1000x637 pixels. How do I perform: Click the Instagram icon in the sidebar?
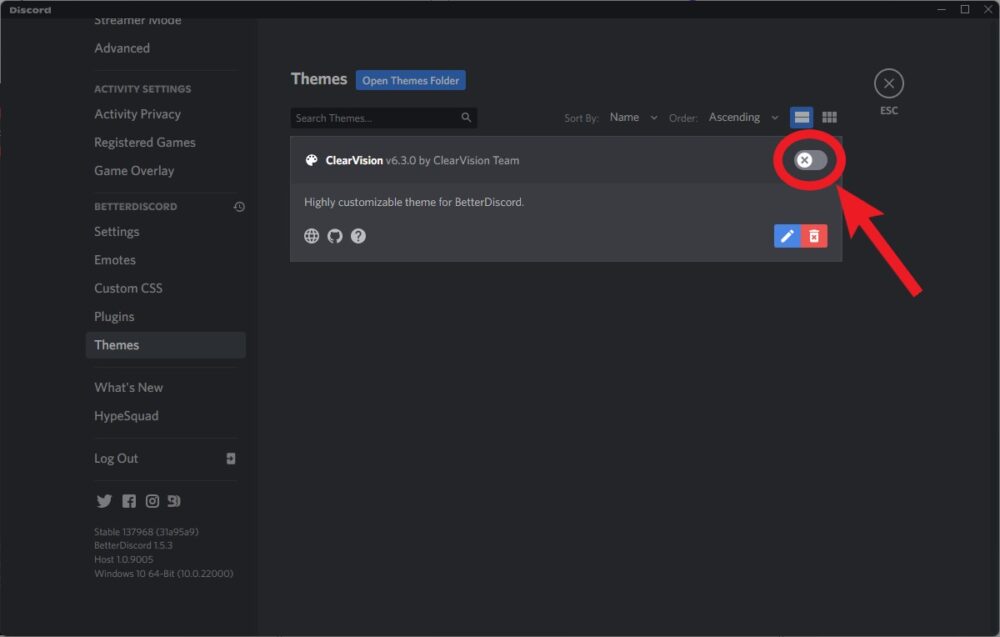pyautogui.click(x=151, y=500)
